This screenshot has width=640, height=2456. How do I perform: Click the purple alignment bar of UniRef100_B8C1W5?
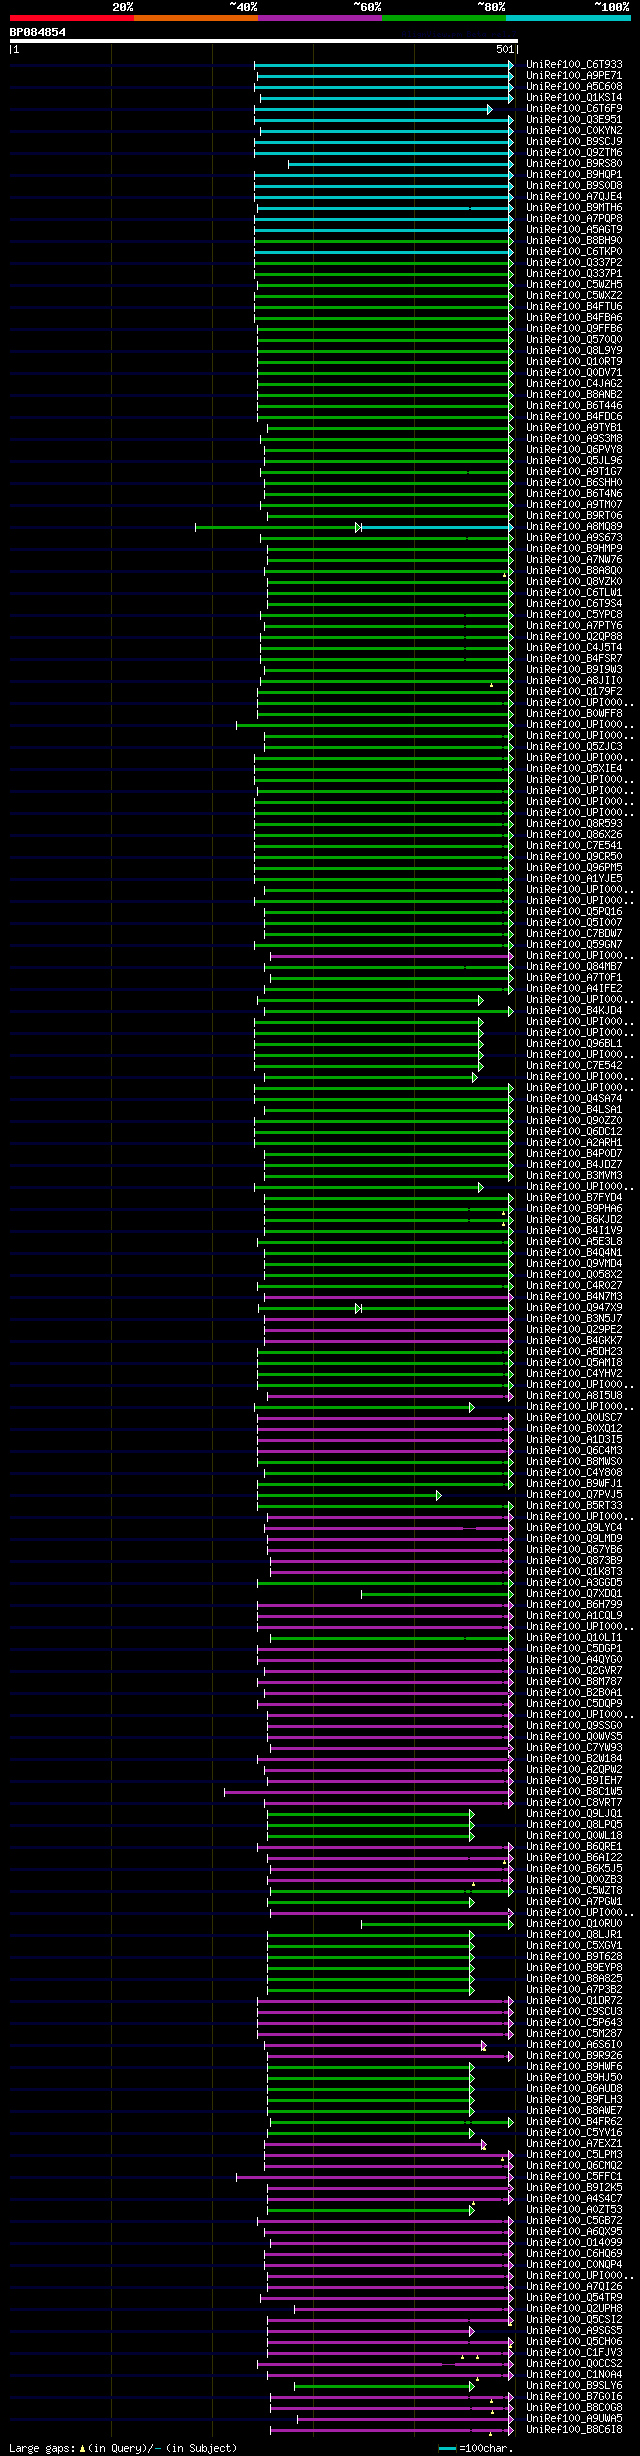point(368,1792)
